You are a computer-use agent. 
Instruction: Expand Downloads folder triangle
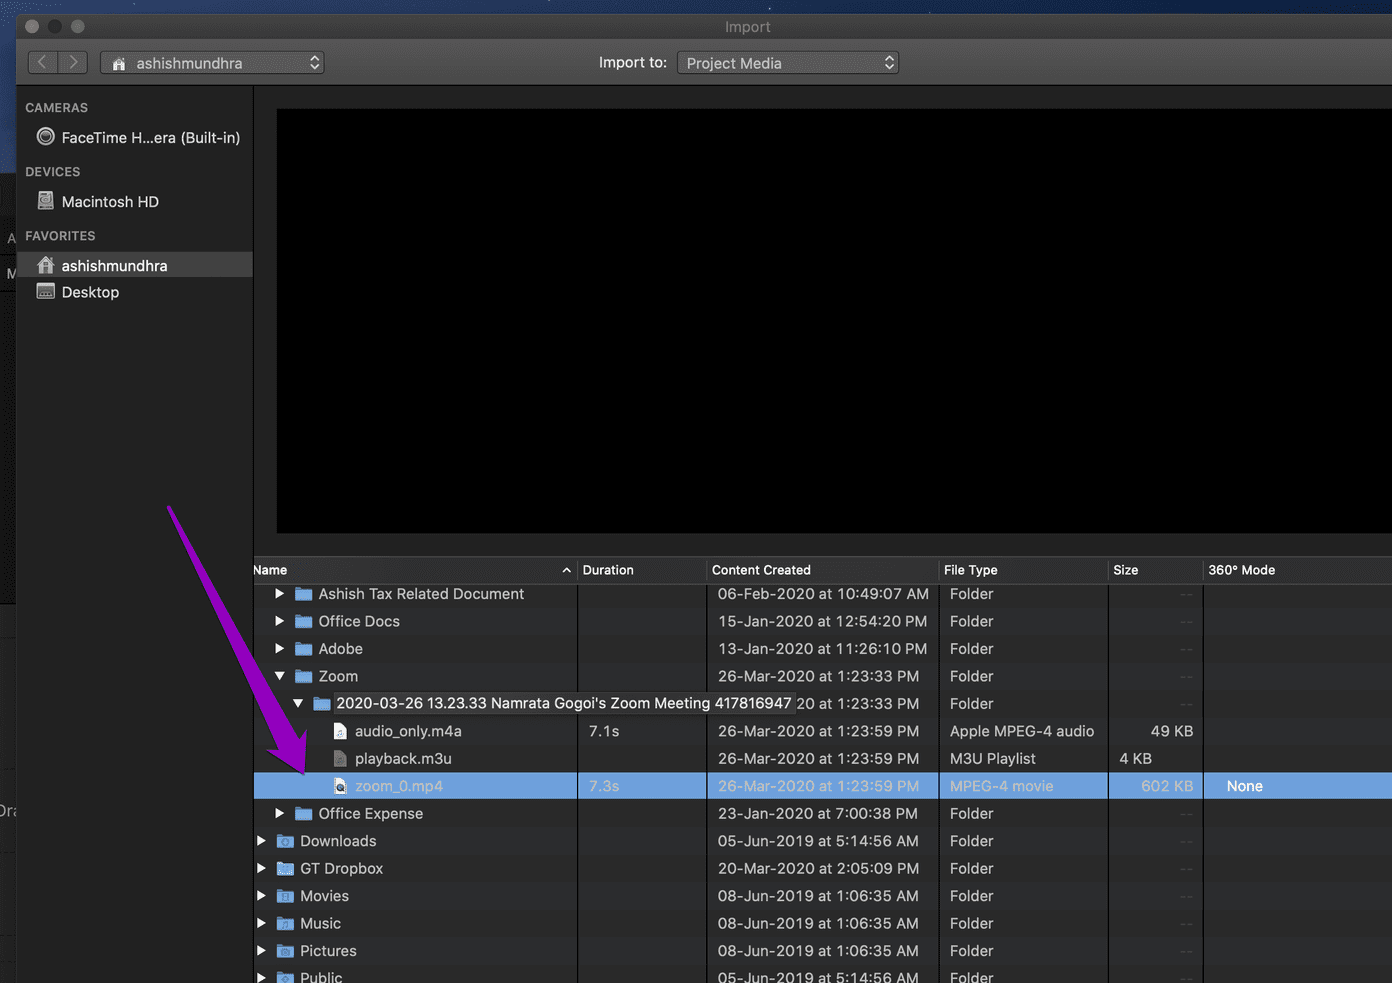(261, 841)
